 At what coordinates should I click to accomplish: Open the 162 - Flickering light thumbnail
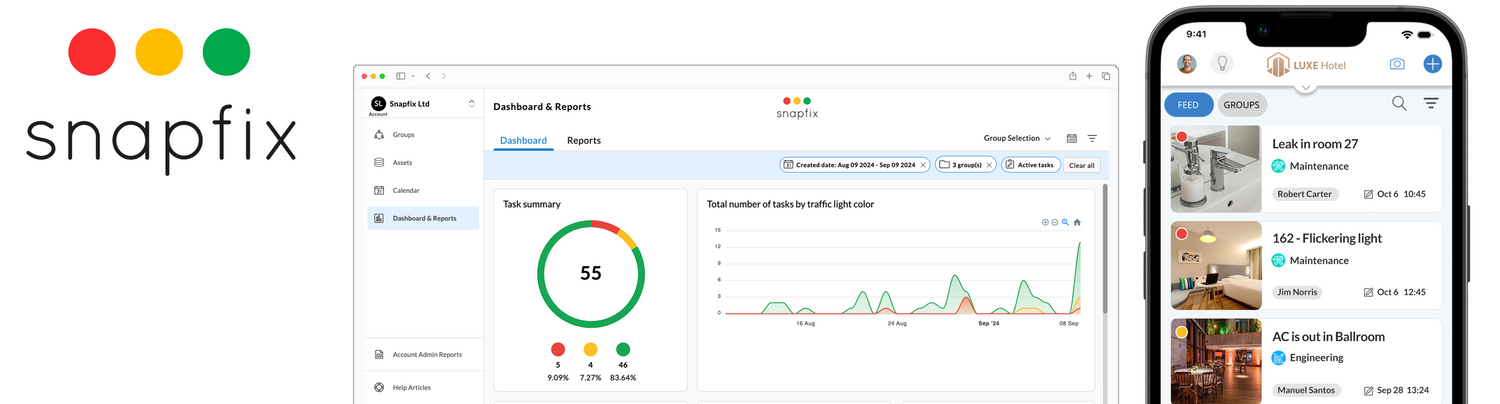(x=1216, y=265)
